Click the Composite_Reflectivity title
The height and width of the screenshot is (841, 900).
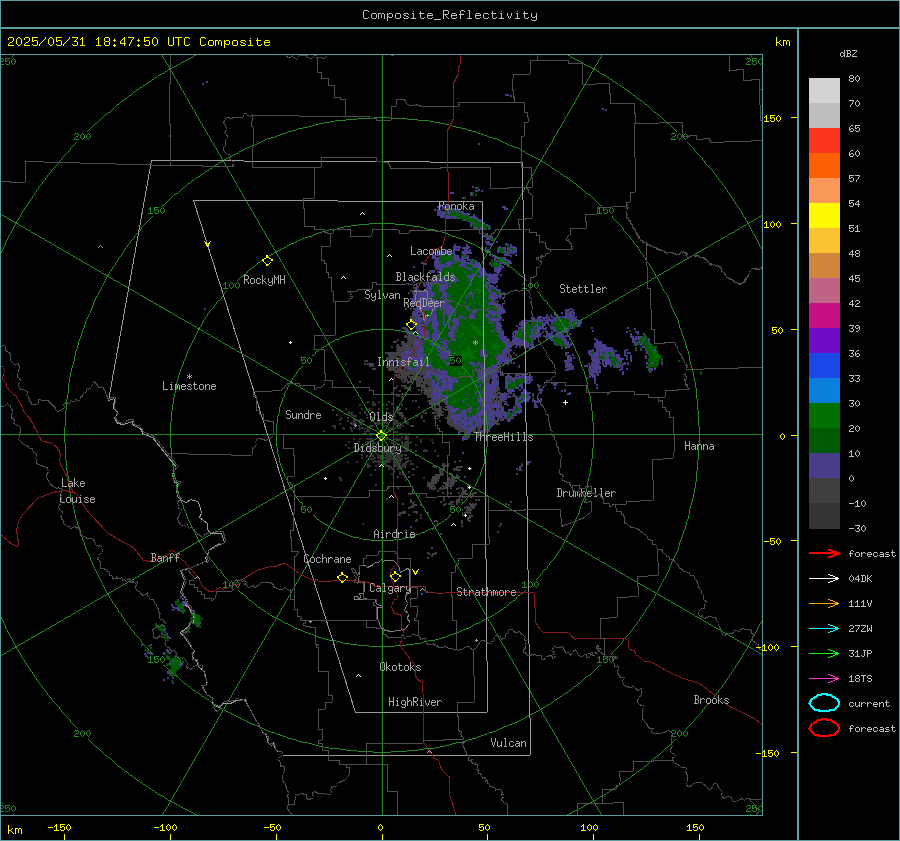pos(450,15)
